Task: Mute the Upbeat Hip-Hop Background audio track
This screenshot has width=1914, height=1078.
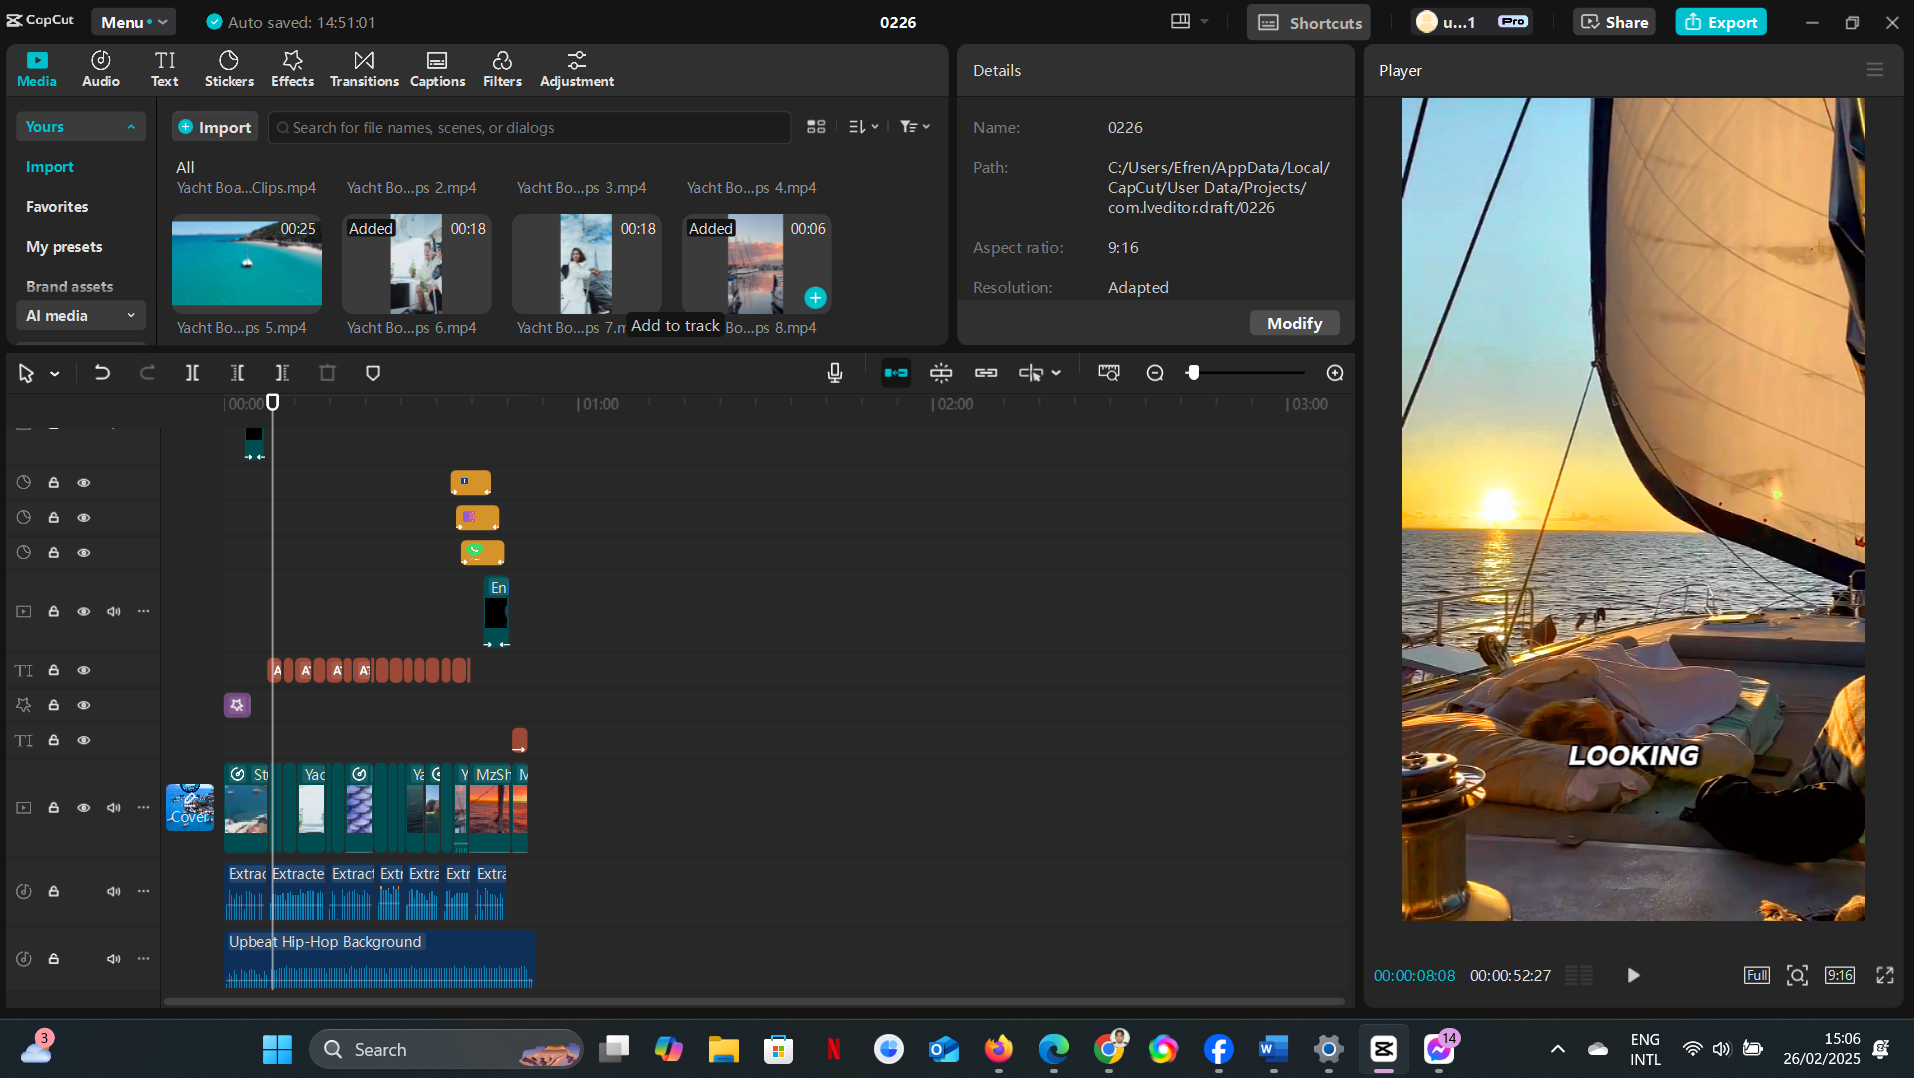Action: click(114, 959)
